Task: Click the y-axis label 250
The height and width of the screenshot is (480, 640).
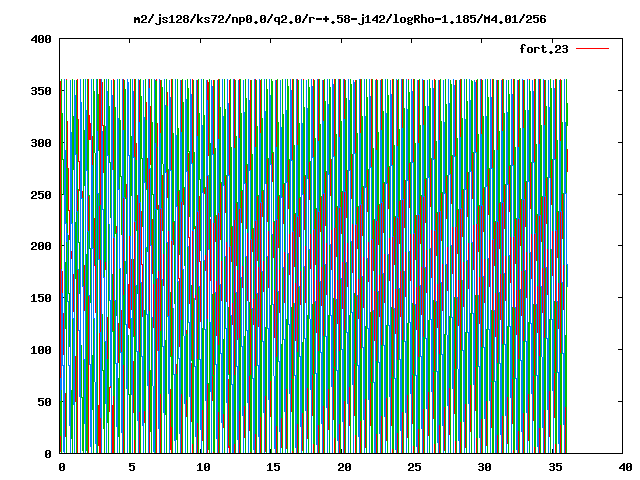Action: pyautogui.click(x=41, y=195)
